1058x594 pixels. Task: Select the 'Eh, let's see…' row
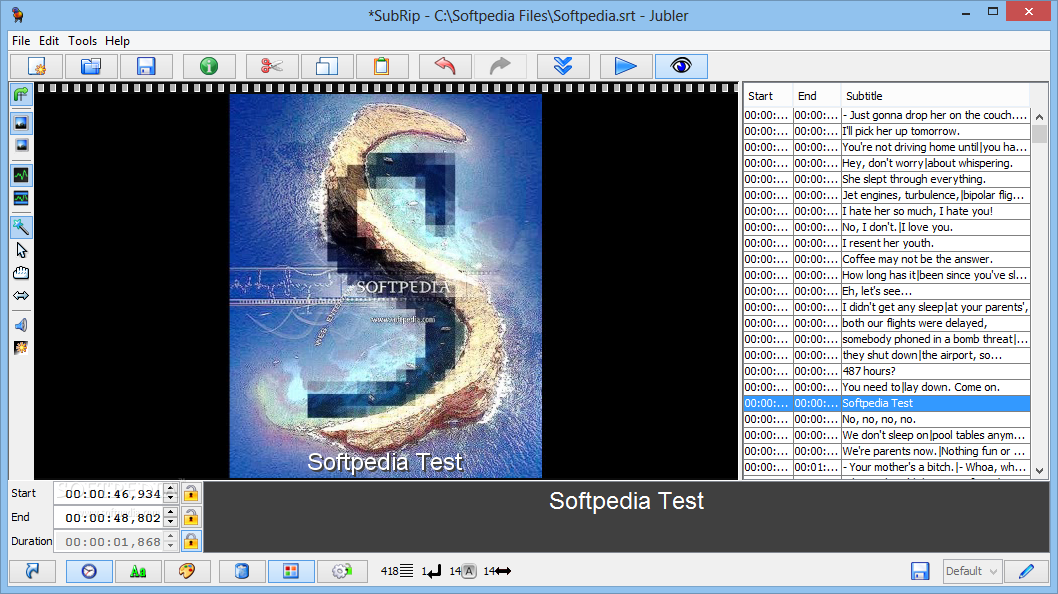coord(887,291)
